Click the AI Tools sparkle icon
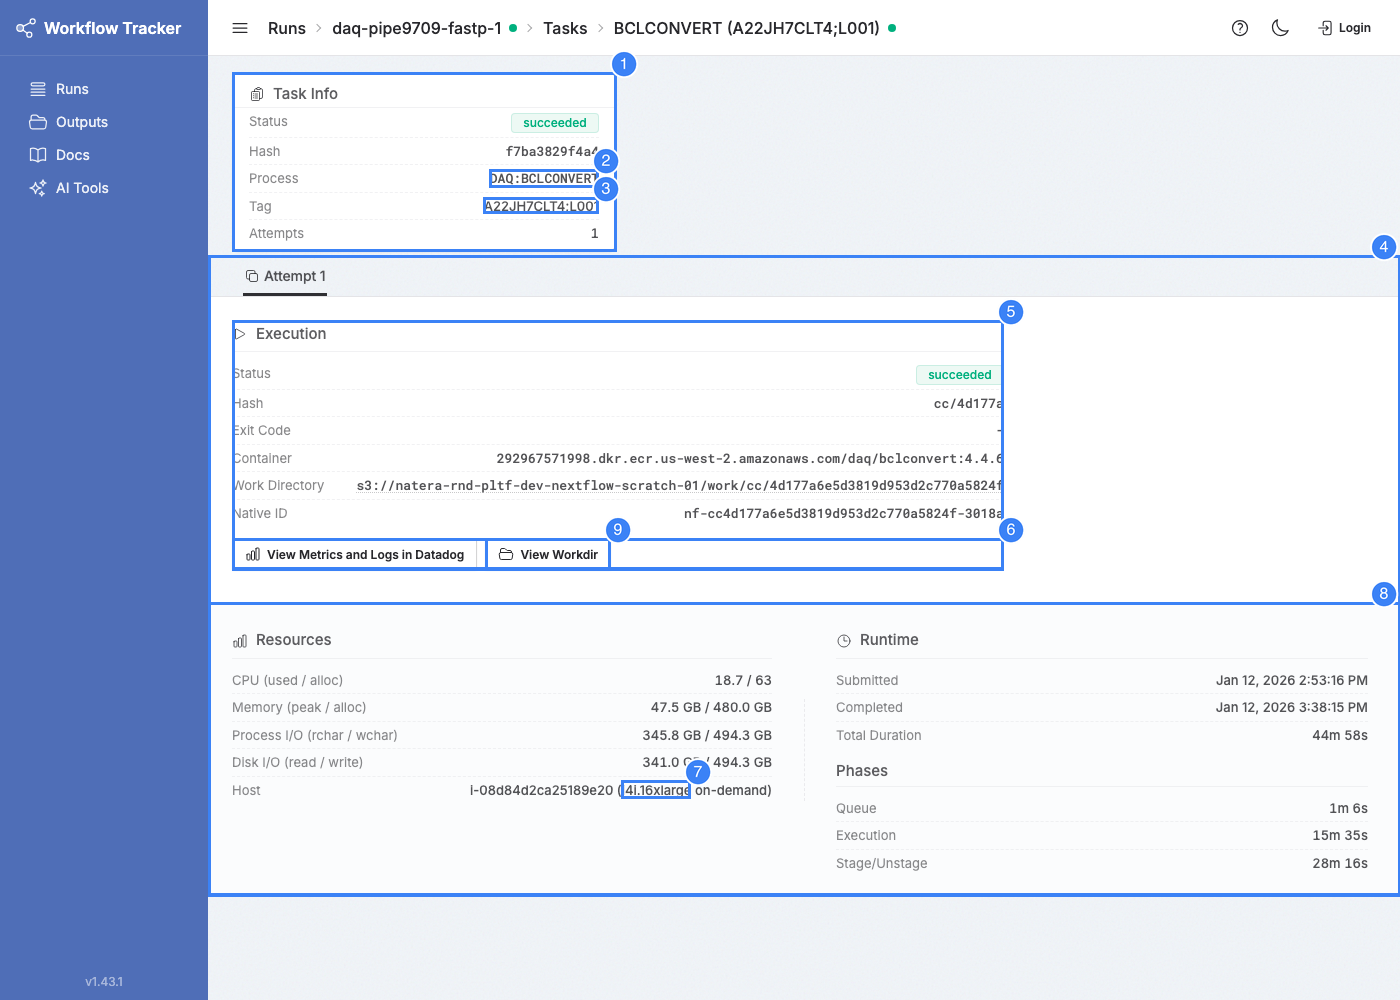 38,188
